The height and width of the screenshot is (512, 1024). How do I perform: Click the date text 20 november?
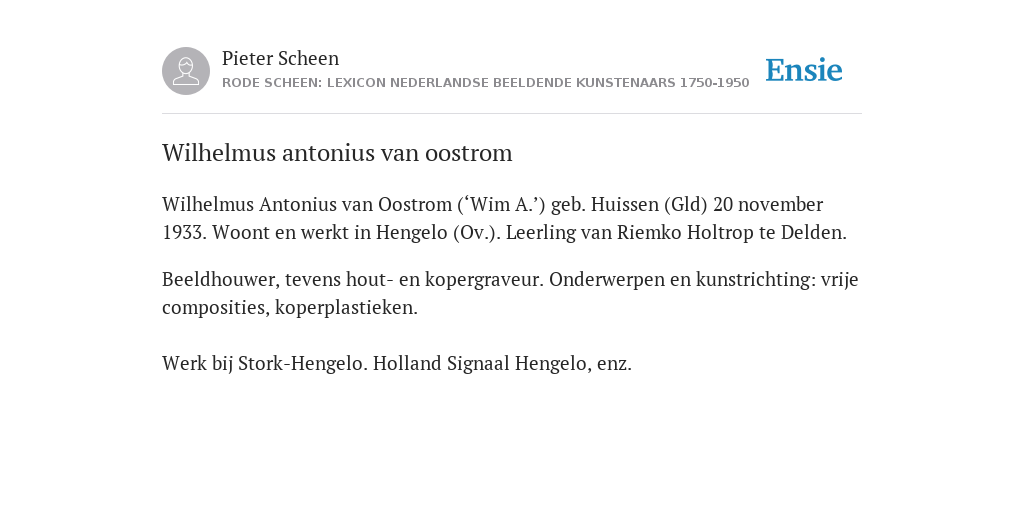pyautogui.click(x=768, y=204)
